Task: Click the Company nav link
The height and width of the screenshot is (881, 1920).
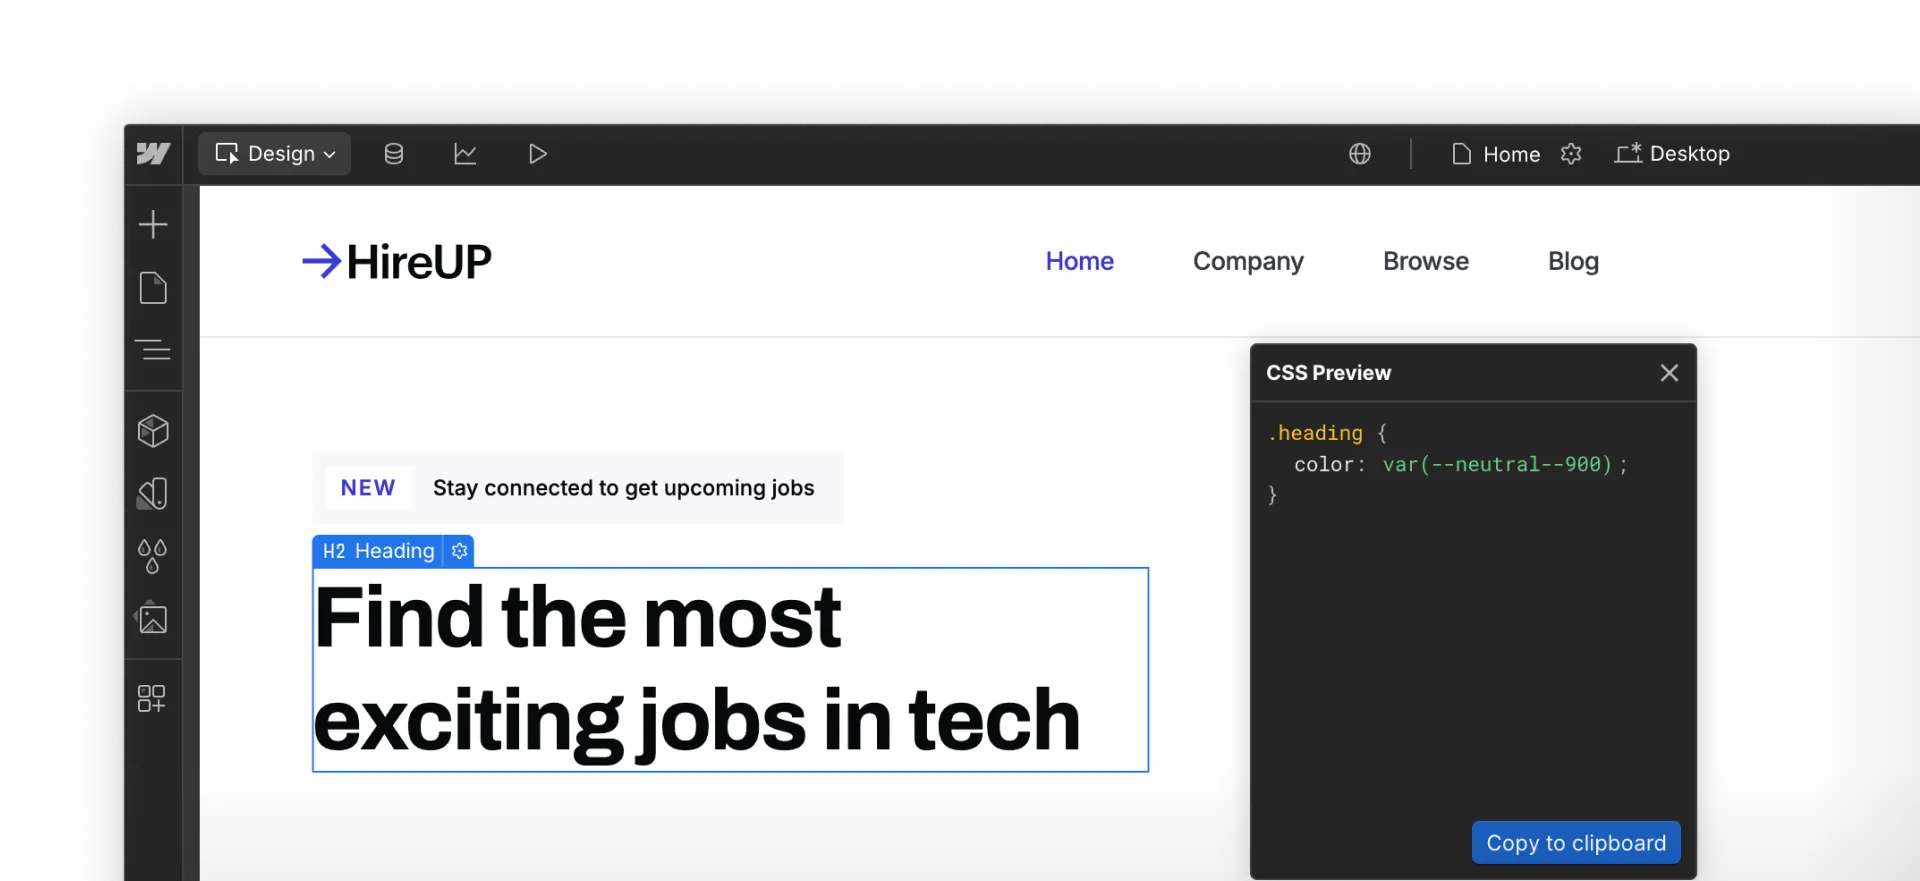Action: pyautogui.click(x=1248, y=261)
